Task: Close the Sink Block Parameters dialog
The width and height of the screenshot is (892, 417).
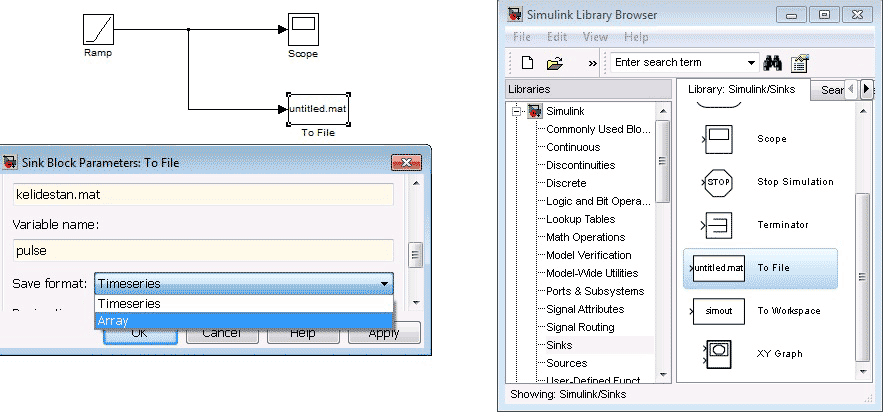Action: click(406, 163)
